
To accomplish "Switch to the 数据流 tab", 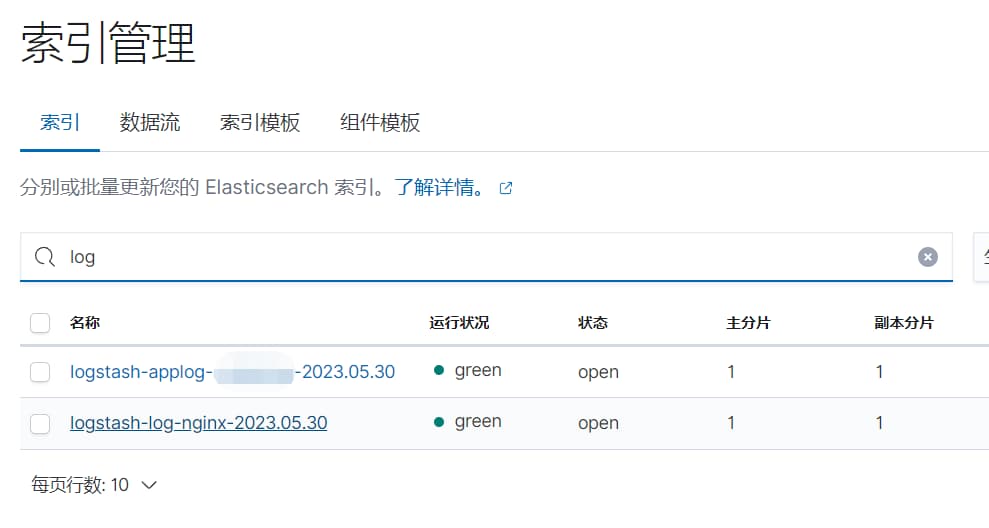I will pos(150,122).
